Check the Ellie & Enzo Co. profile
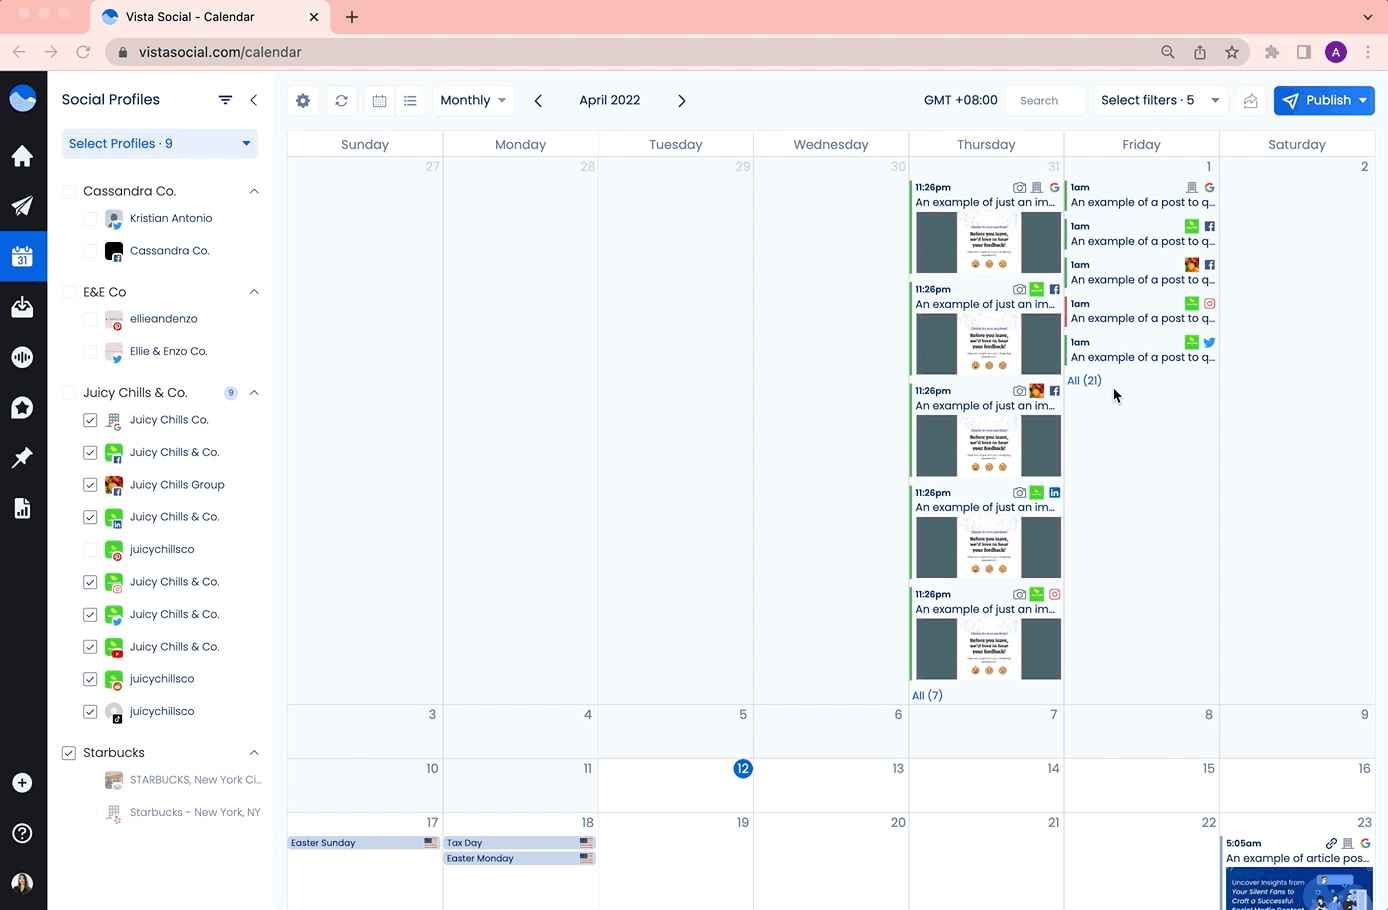The height and width of the screenshot is (910, 1388). pyautogui.click(x=90, y=351)
